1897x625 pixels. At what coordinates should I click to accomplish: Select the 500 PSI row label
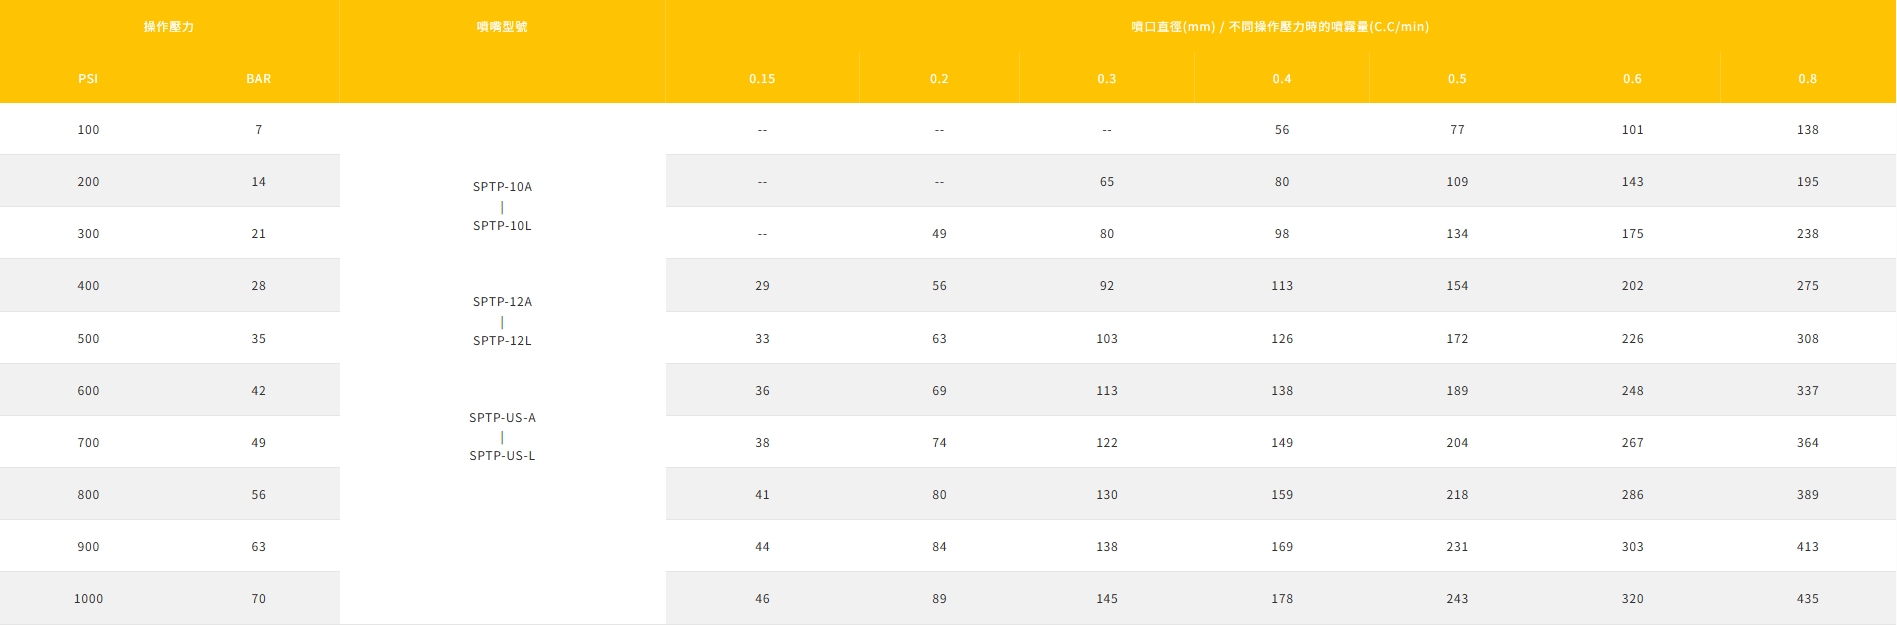click(88, 339)
